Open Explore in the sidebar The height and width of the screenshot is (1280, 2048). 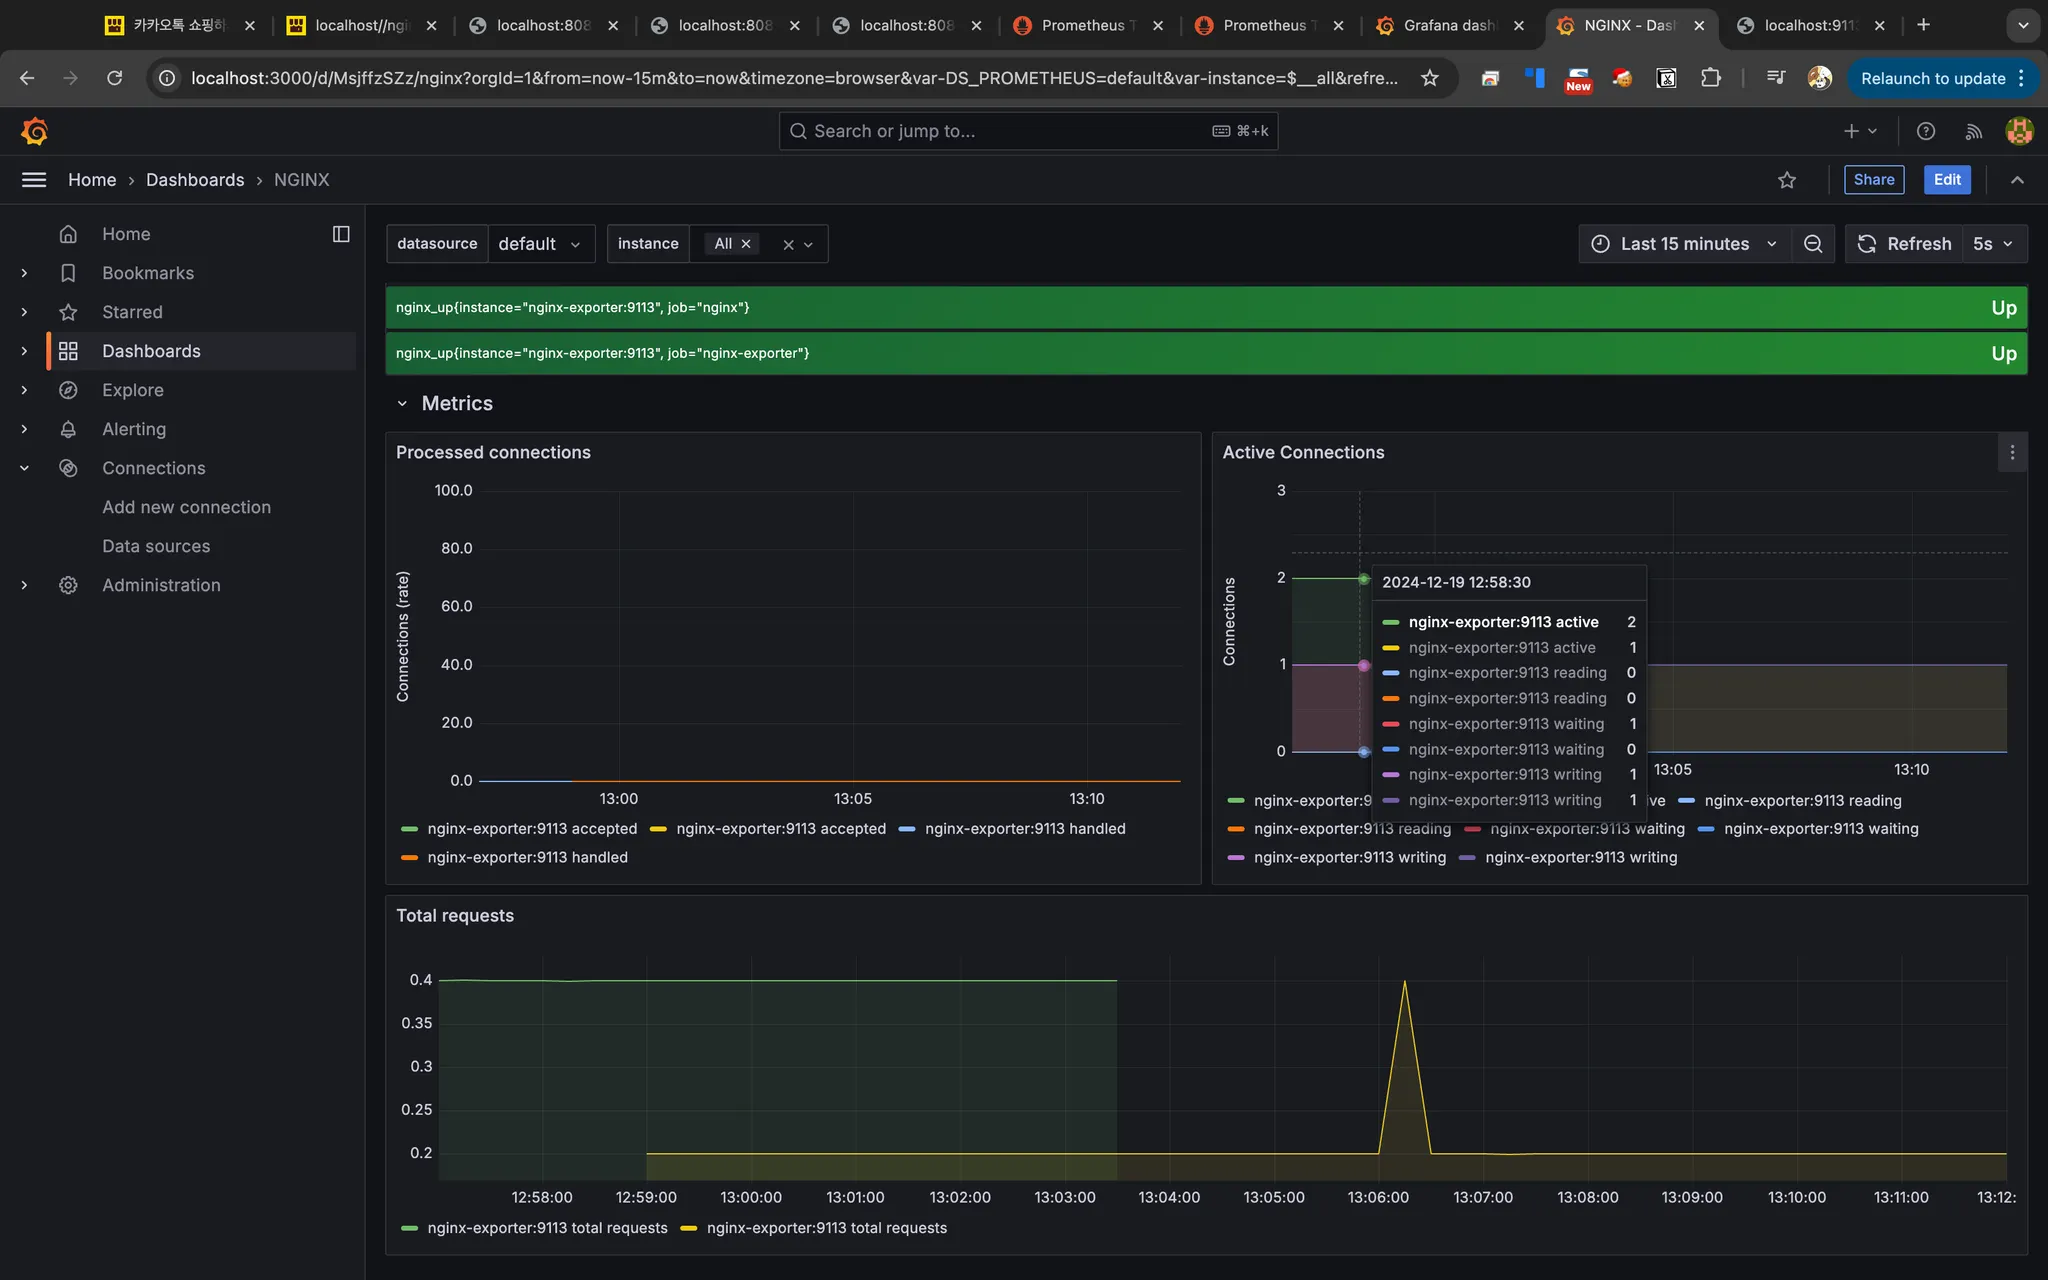(132, 390)
